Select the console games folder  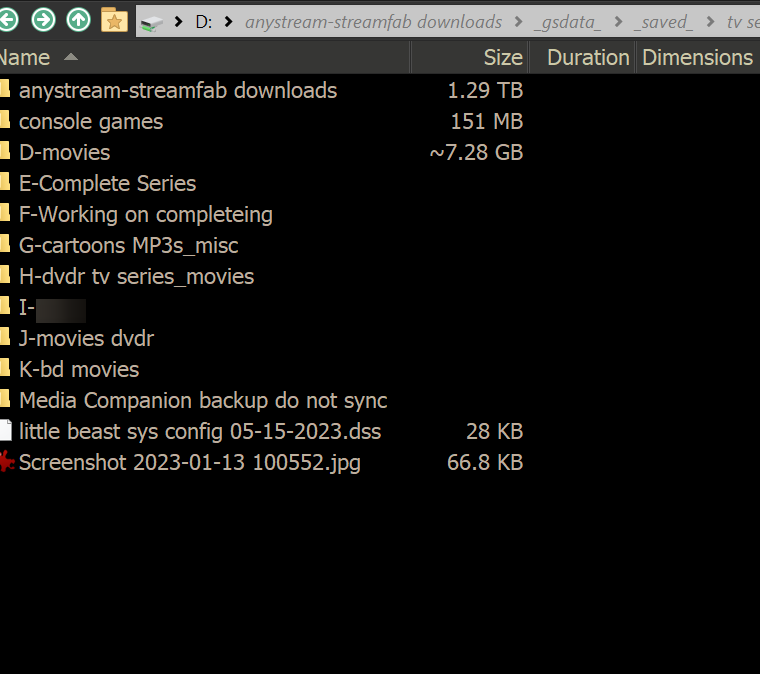91,122
